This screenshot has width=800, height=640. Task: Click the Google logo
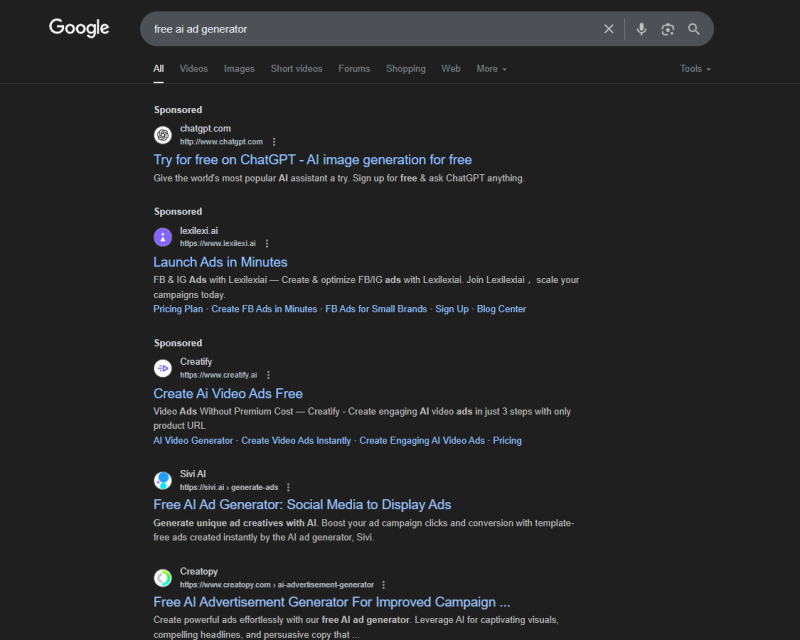(79, 28)
